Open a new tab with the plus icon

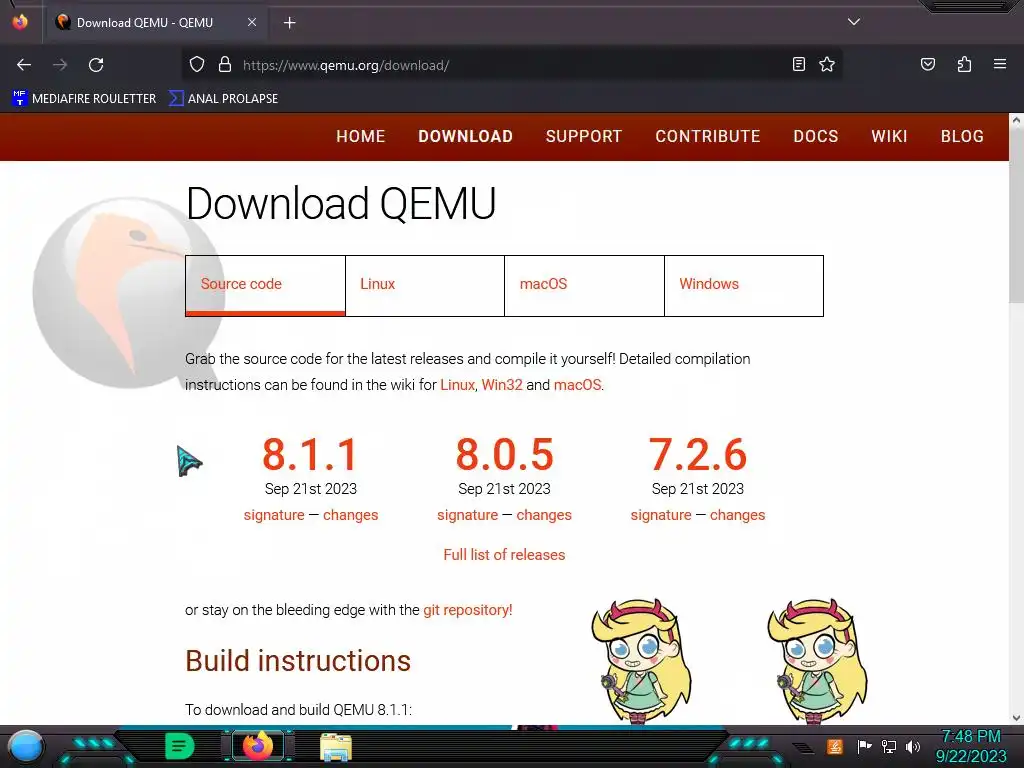point(289,23)
